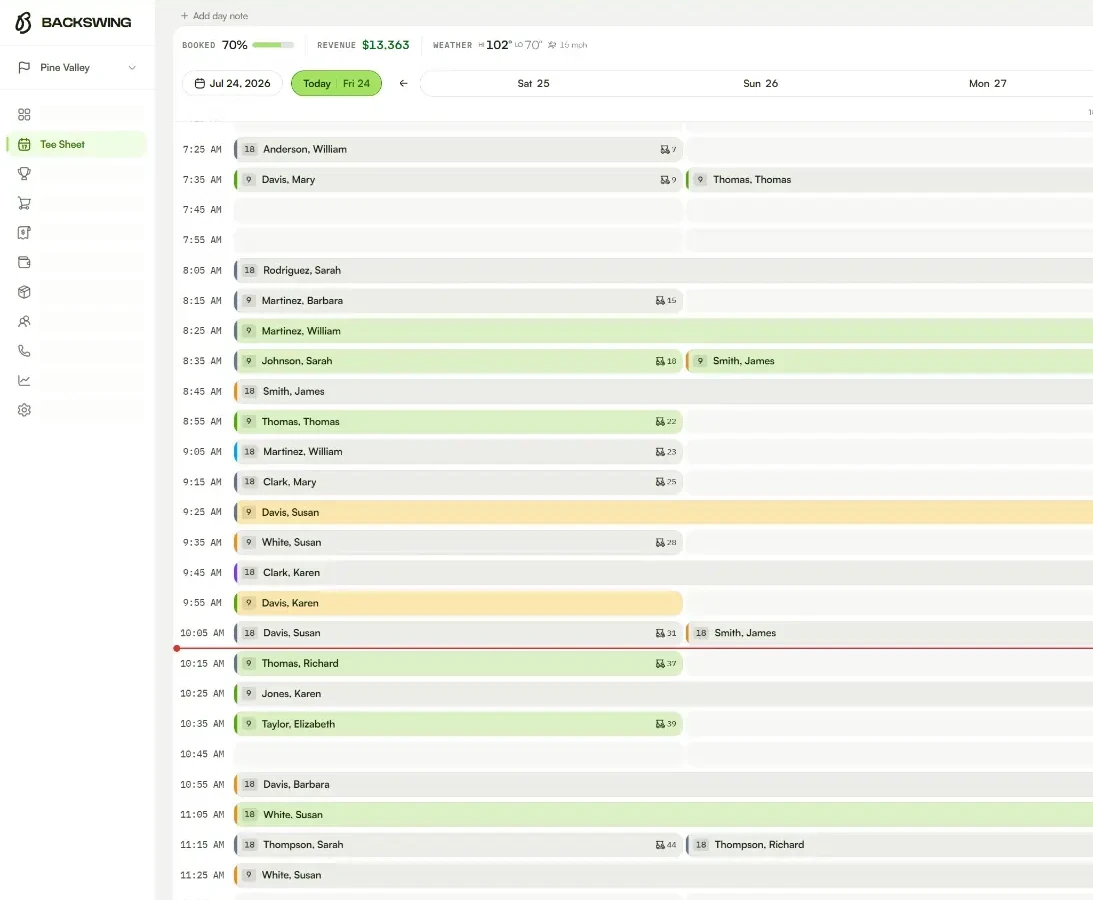Switch to the Sat 25 tab
Screen dimensions: 1093x900
[x=533, y=83]
